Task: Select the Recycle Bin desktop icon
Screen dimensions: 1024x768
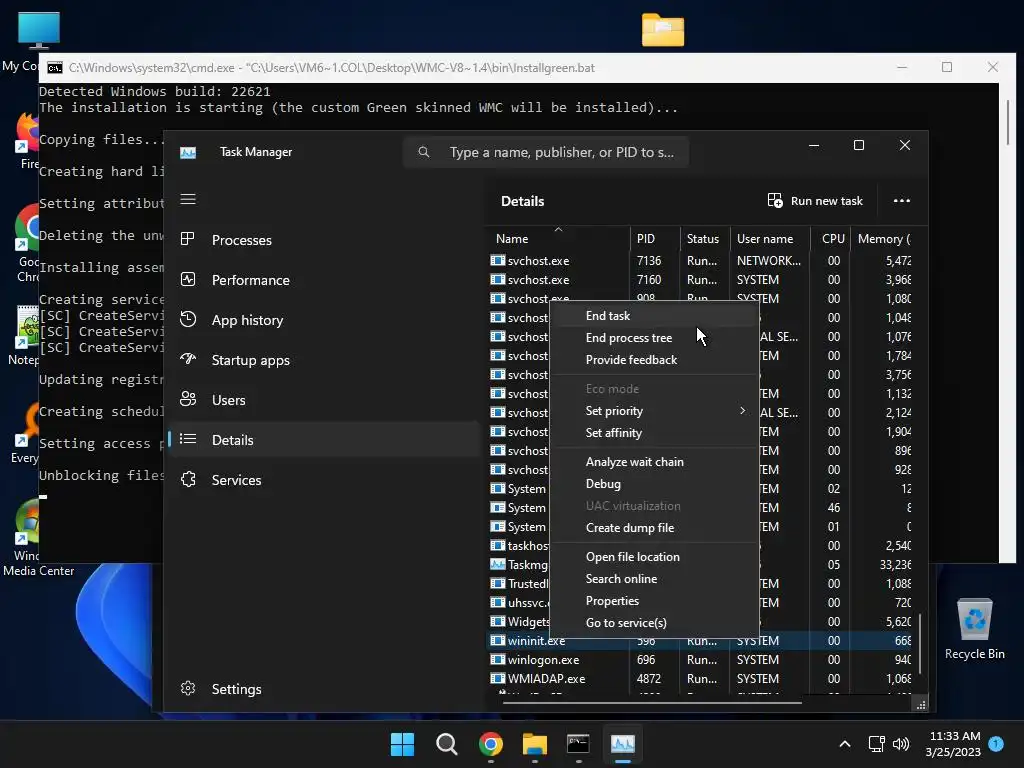Action: click(x=974, y=629)
